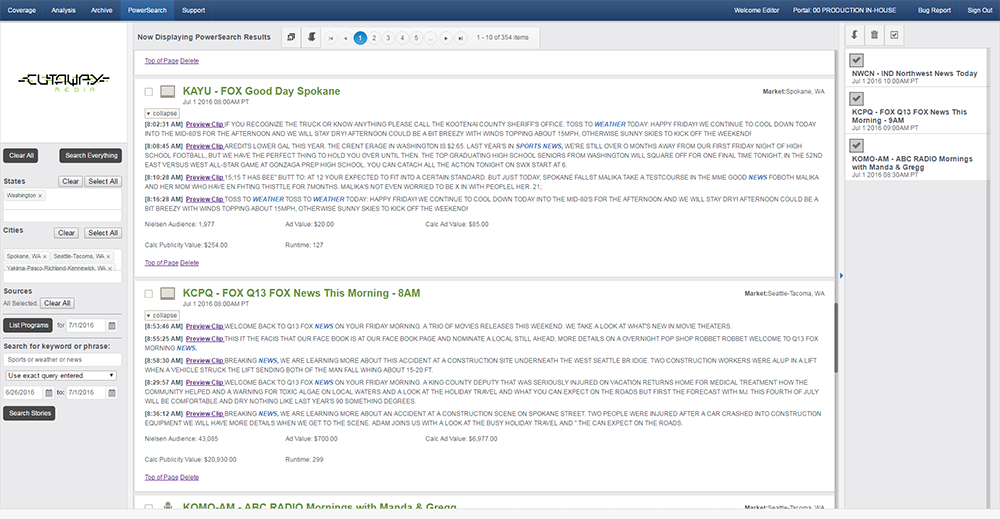This screenshot has height=519, width=1000.
Task: Preview the 8:53:46 AM KCPQ clip
Action: click(x=205, y=326)
